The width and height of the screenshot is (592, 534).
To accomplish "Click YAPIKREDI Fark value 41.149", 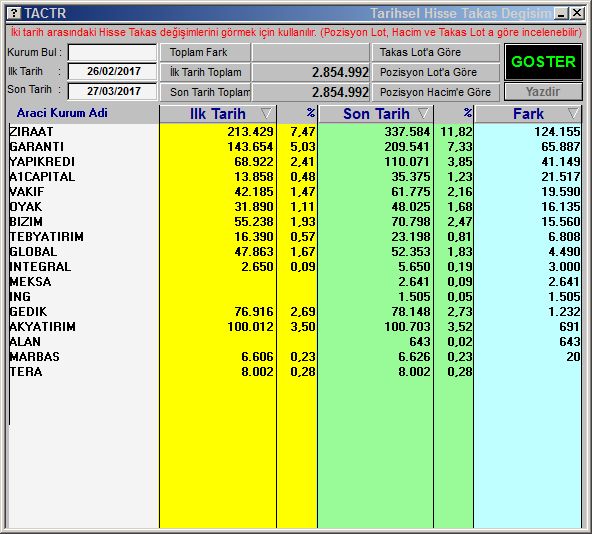I will click(x=561, y=162).
